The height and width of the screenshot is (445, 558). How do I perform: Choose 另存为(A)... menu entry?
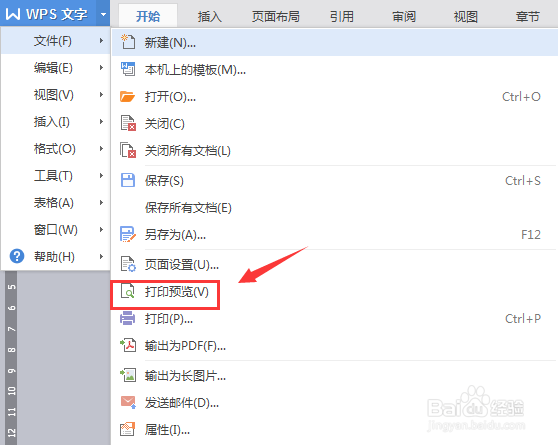click(x=335, y=235)
